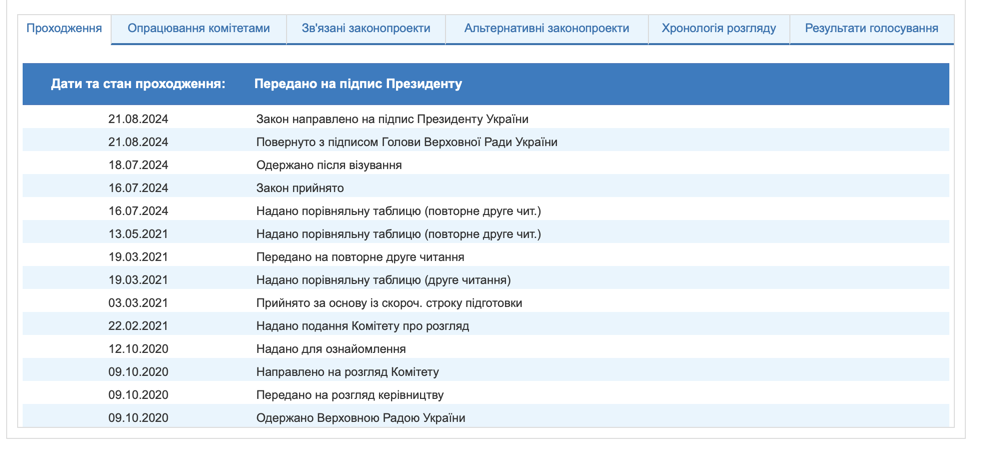
Task: Switch to the Опрацювання комітетами tab
Action: point(198,28)
